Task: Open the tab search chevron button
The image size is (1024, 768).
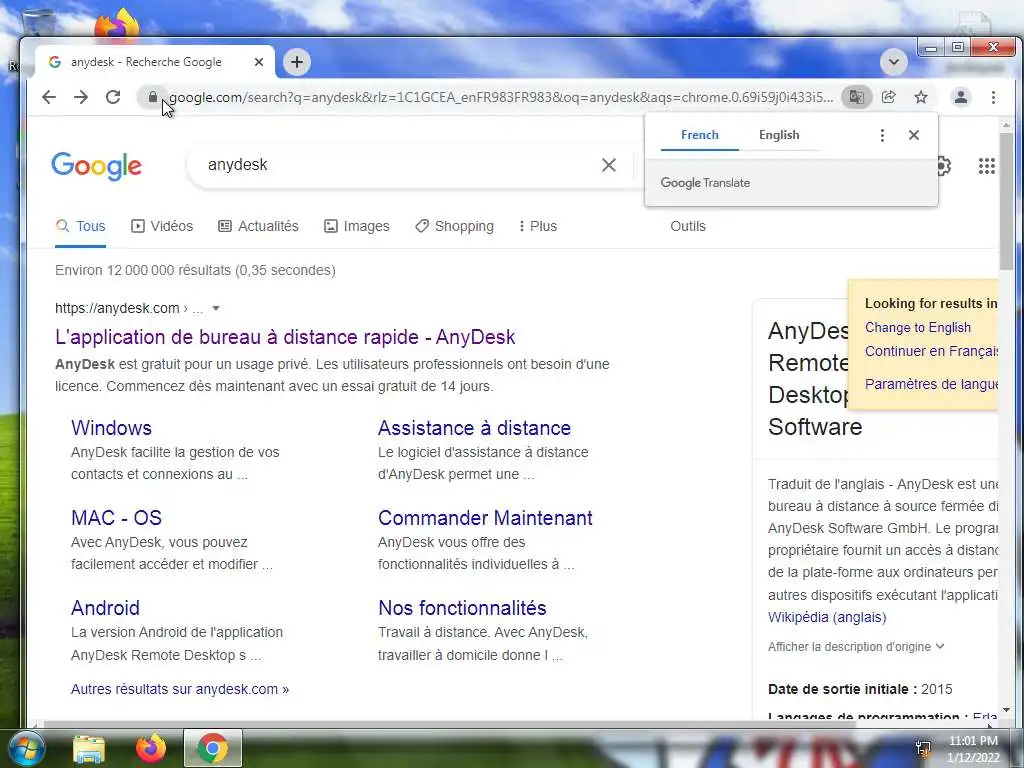Action: pyautogui.click(x=893, y=62)
